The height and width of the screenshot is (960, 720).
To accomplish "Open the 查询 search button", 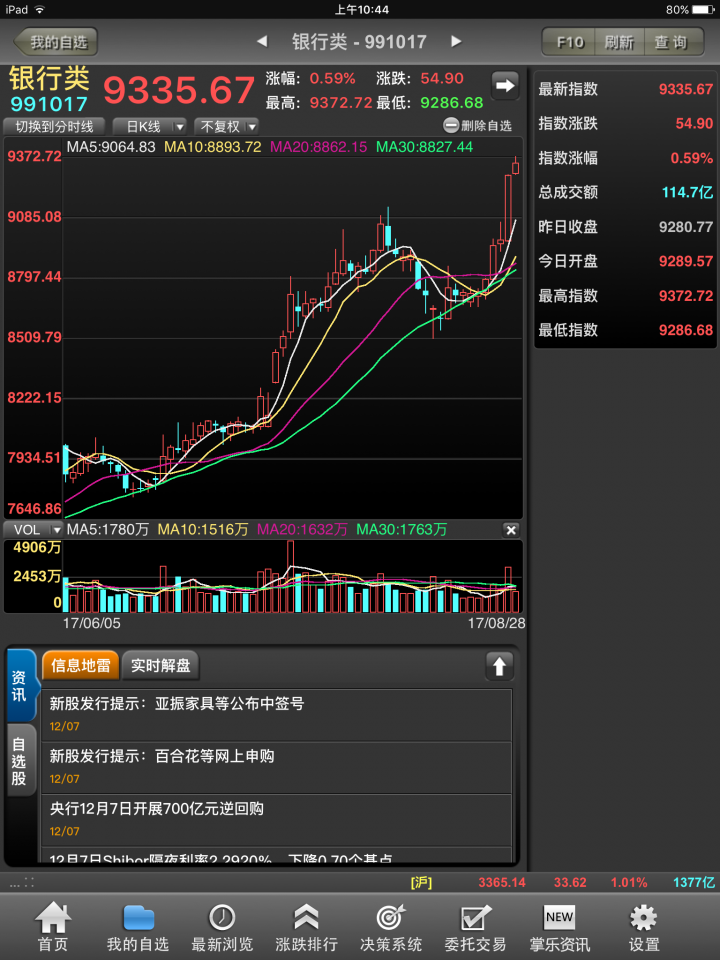I will point(672,42).
